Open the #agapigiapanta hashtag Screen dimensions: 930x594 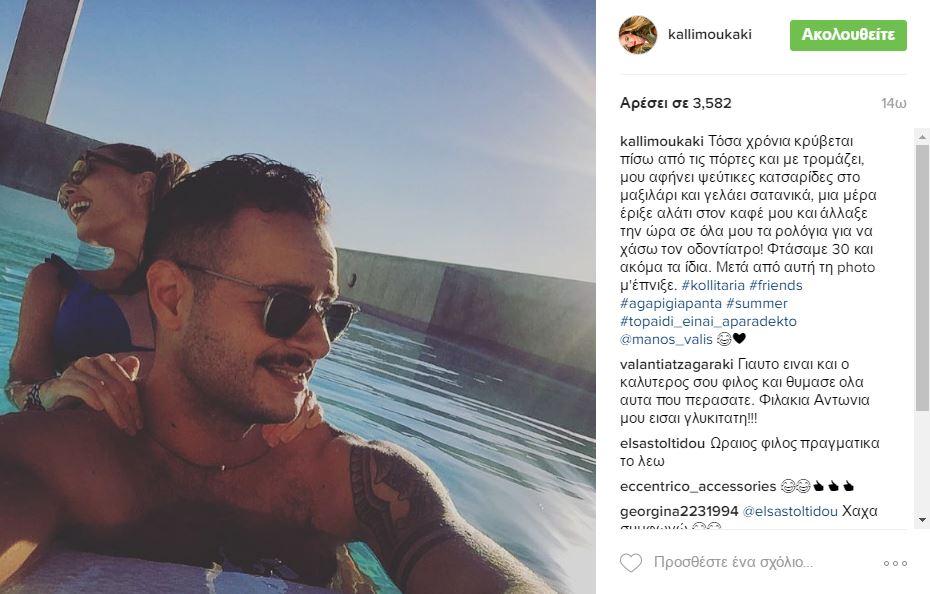(671, 303)
